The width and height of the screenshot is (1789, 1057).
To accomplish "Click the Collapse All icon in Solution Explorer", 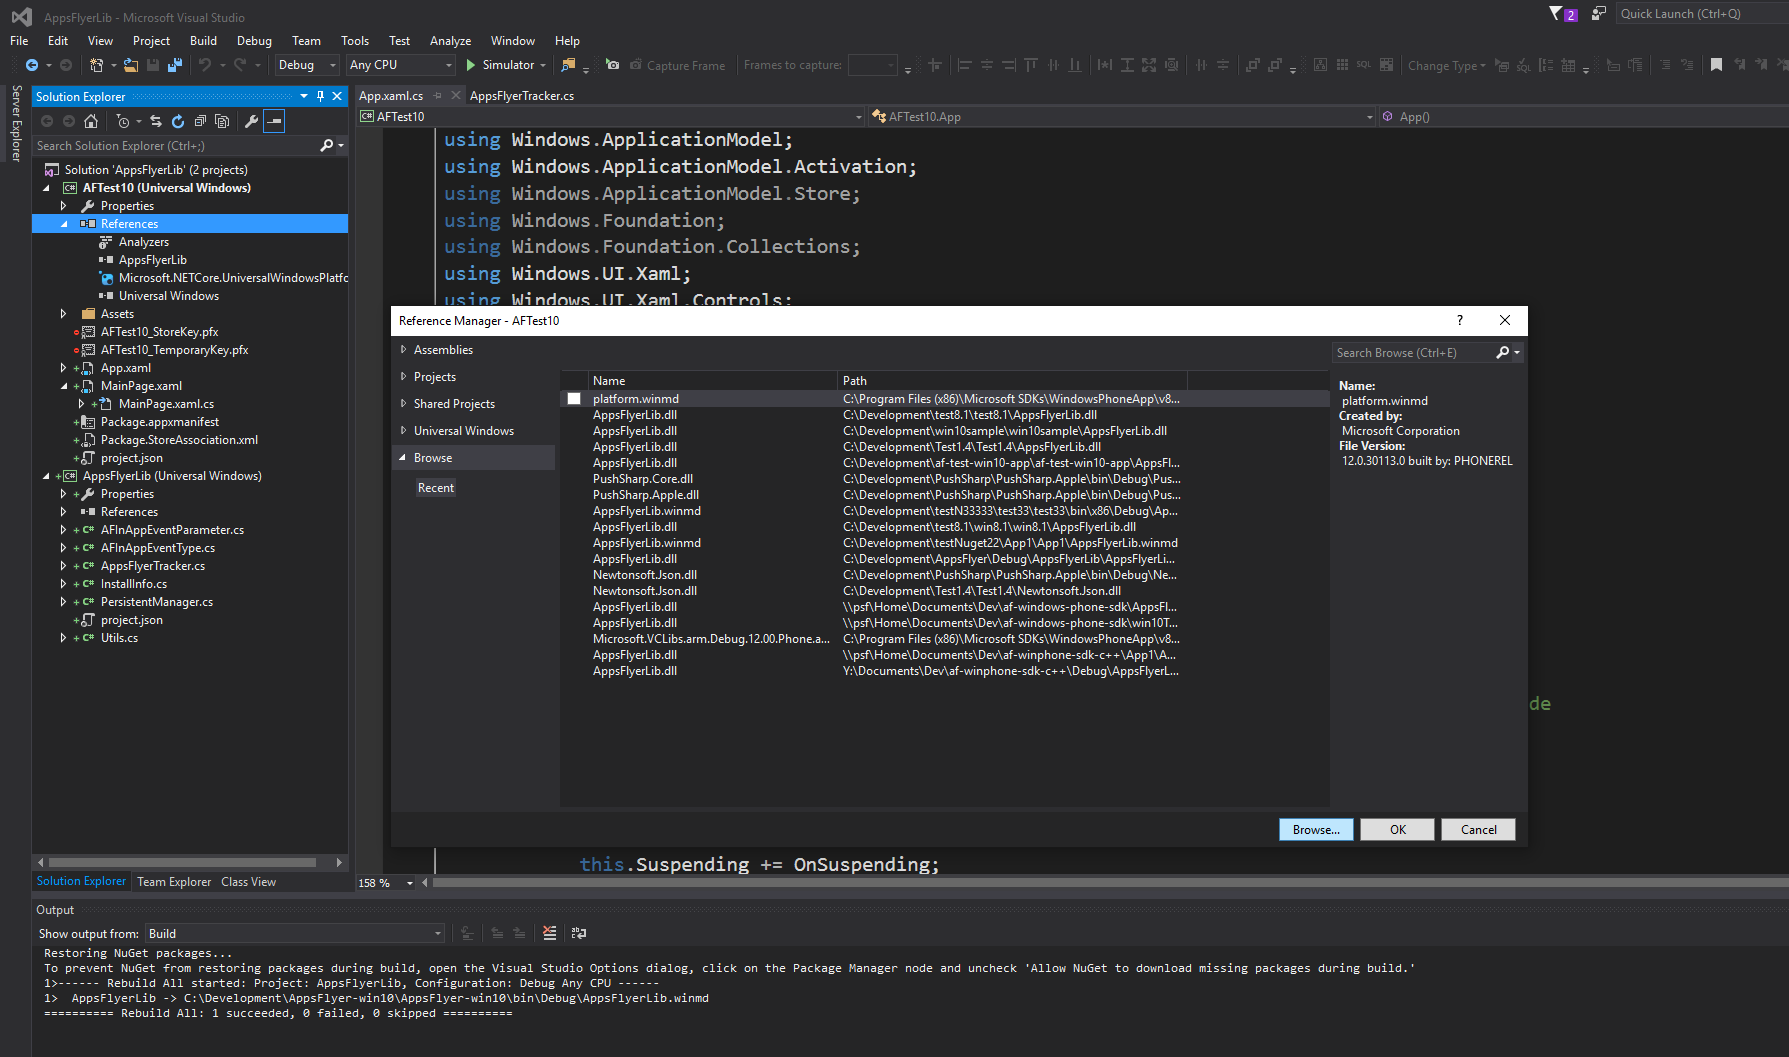I will pyautogui.click(x=200, y=121).
